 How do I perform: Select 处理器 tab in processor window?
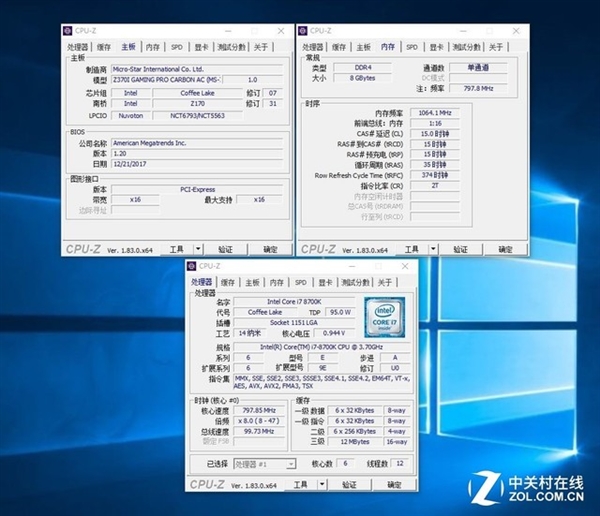tap(201, 282)
